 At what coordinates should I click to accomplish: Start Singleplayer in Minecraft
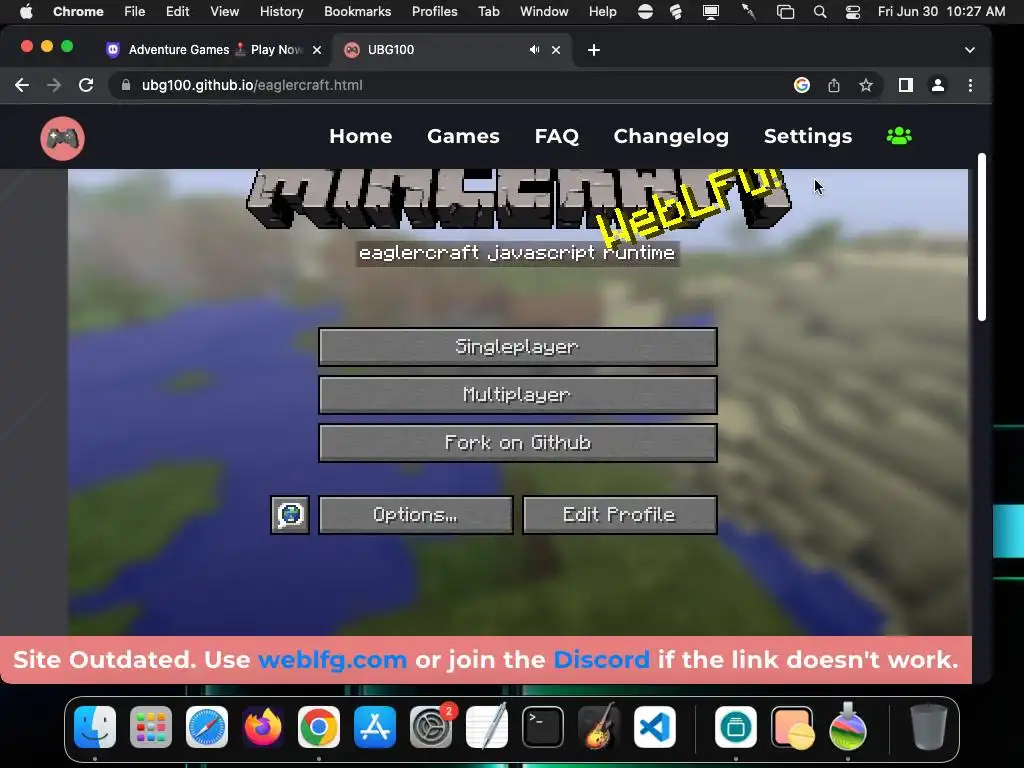coord(518,347)
